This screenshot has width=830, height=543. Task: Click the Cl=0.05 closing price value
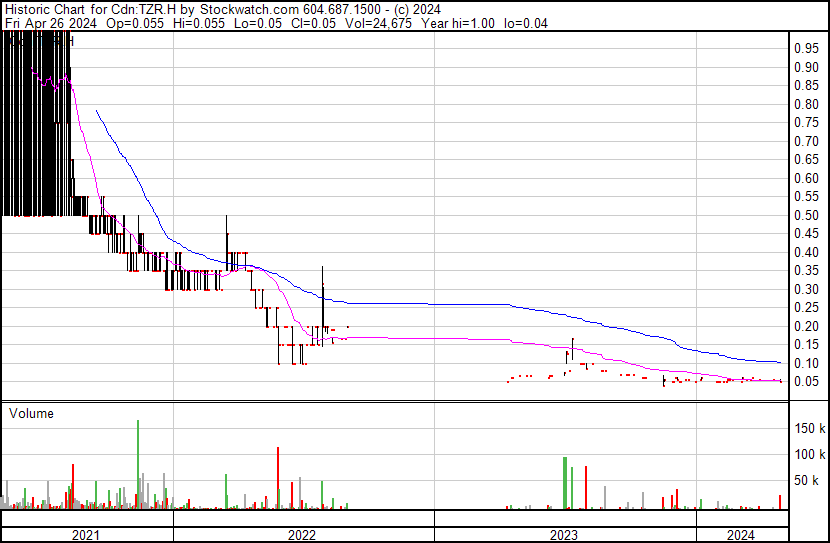(313, 23)
